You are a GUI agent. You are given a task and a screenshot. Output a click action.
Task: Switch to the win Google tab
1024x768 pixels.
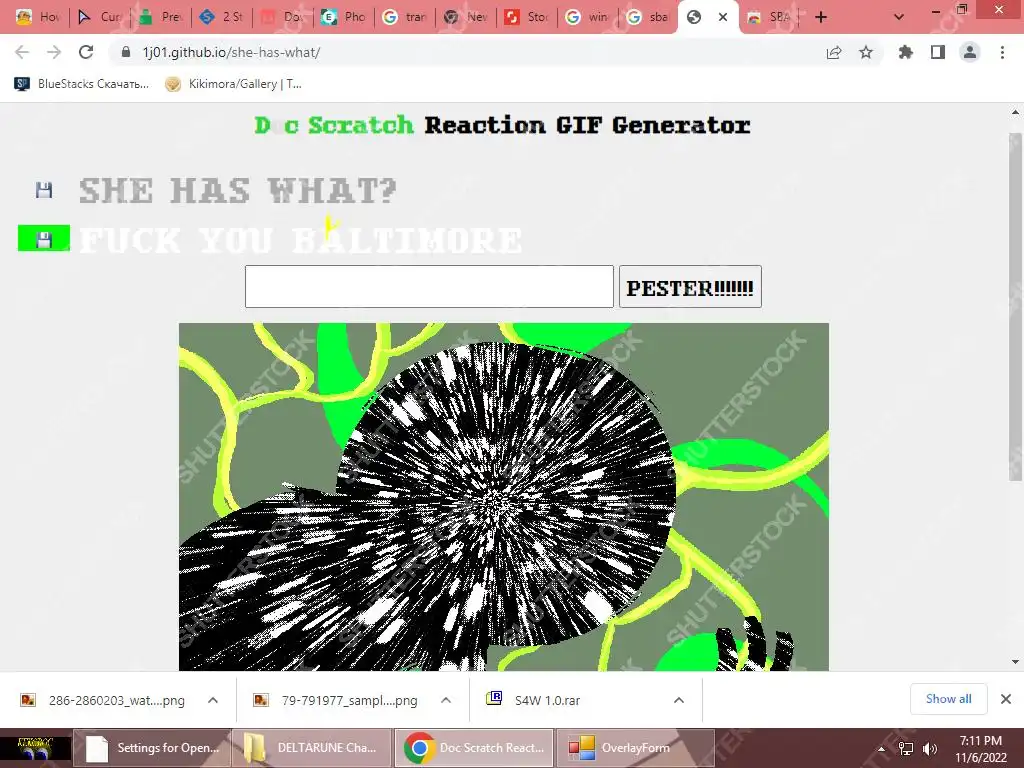click(586, 17)
